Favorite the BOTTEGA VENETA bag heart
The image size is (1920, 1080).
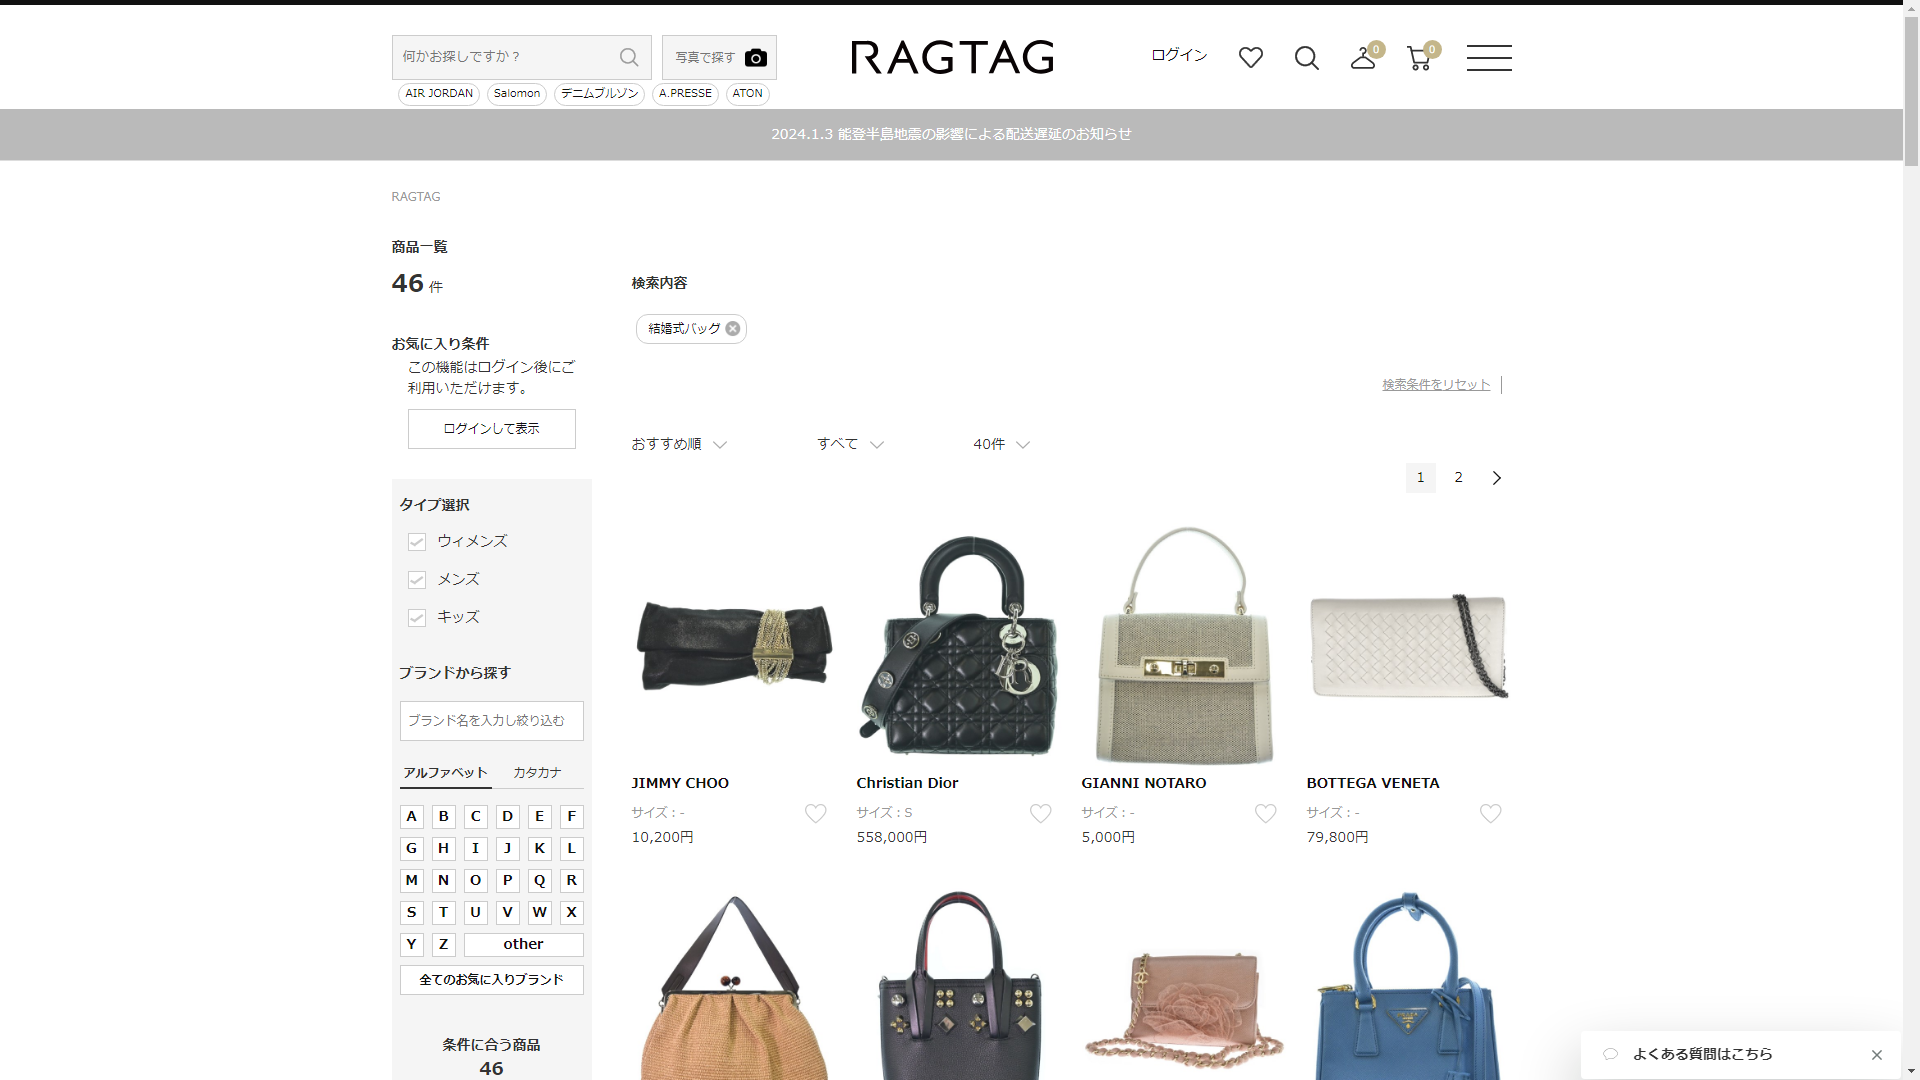click(x=1490, y=814)
